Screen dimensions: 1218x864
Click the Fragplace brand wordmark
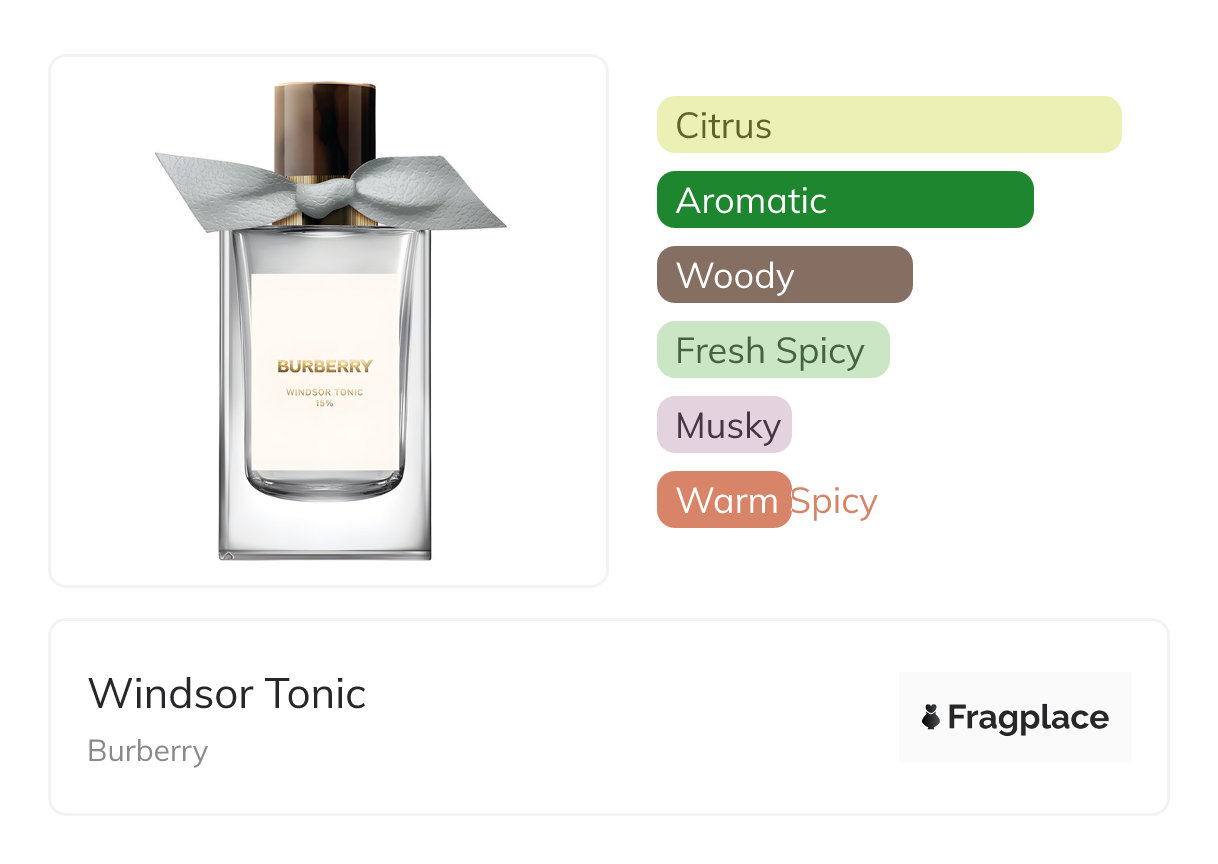tap(1028, 718)
